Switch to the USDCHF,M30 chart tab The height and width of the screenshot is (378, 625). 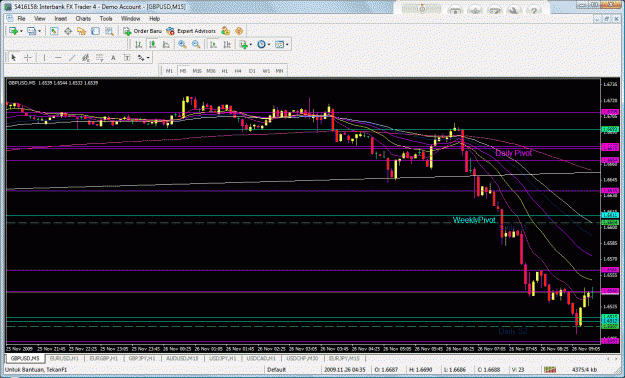(302, 358)
